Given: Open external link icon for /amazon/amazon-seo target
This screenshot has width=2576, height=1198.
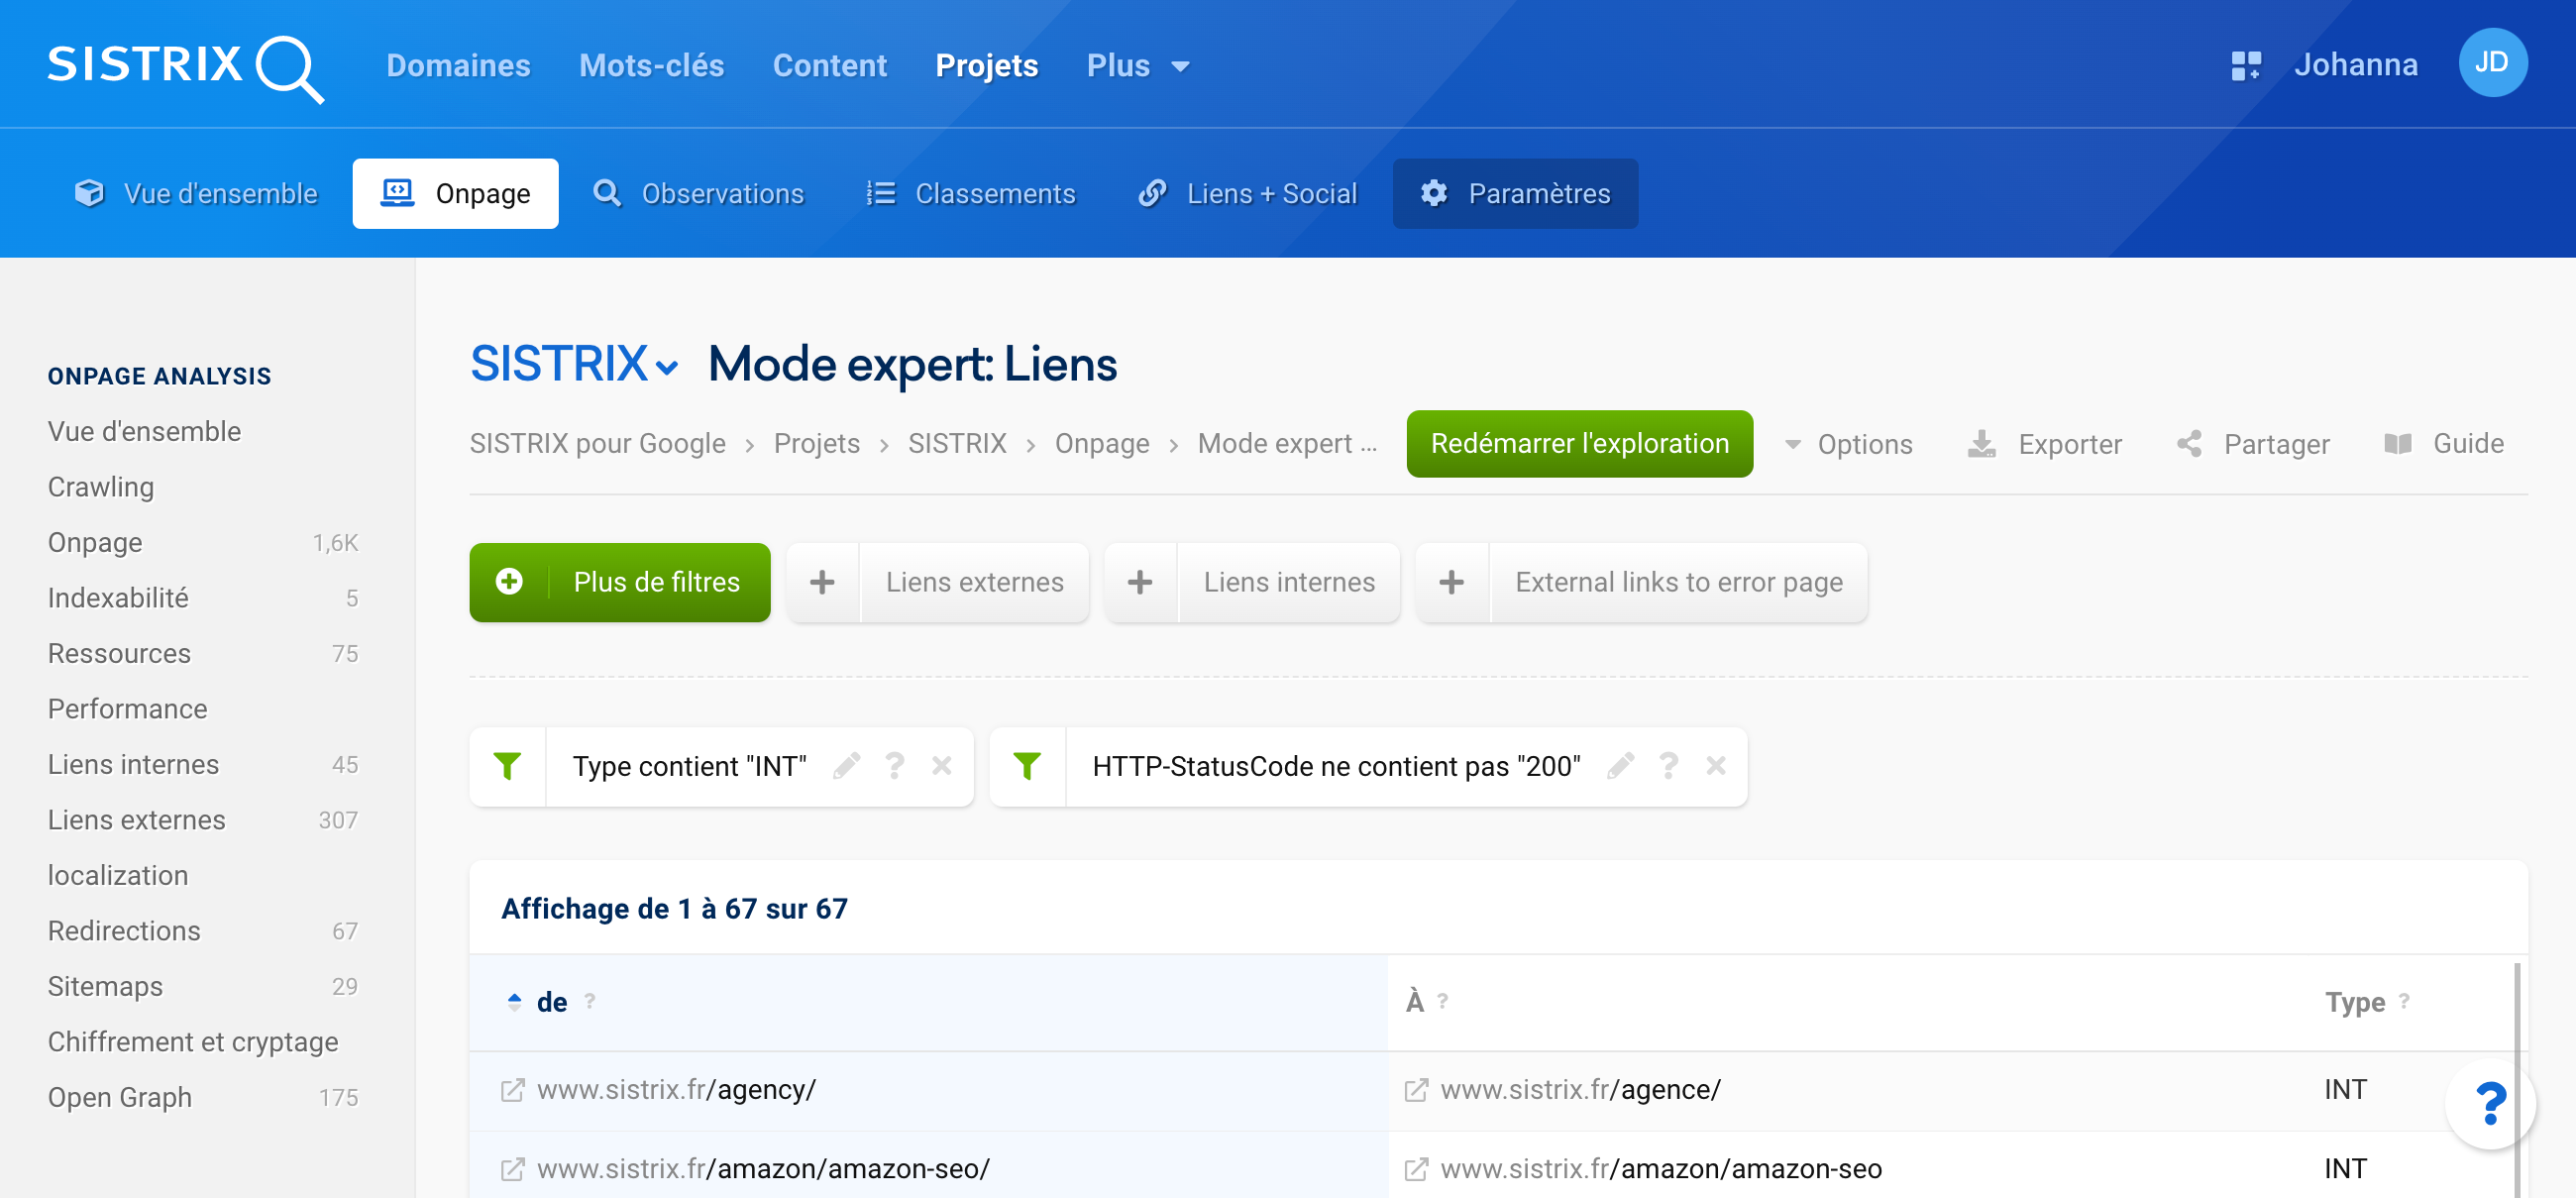Looking at the screenshot, I should 1416,1169.
